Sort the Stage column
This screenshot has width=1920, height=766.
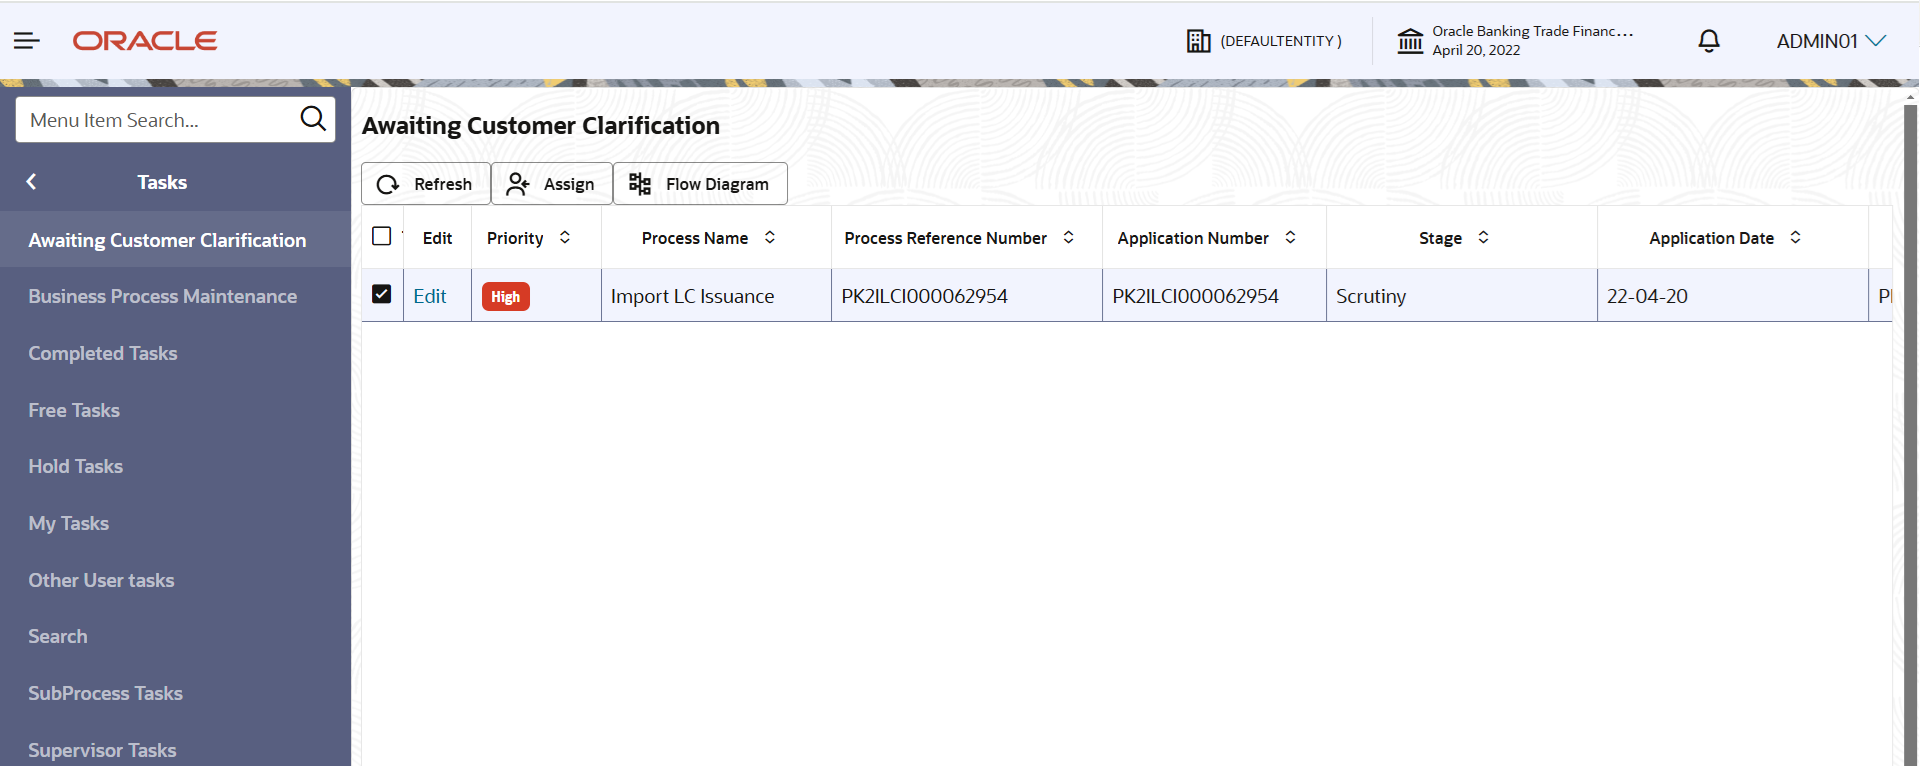point(1484,238)
